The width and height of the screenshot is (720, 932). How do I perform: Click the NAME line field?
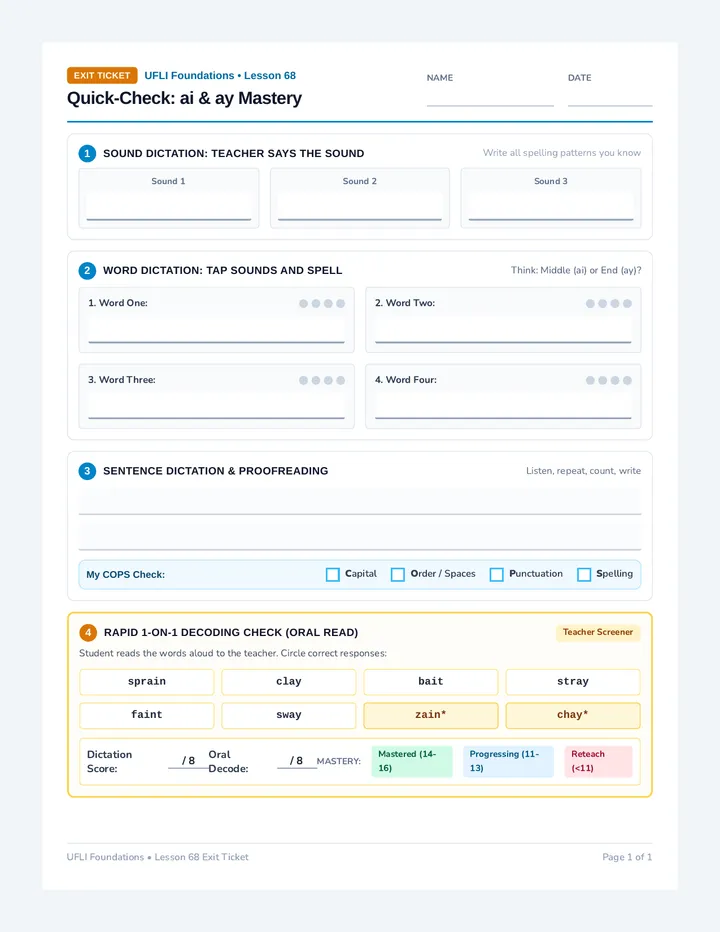(x=490, y=97)
